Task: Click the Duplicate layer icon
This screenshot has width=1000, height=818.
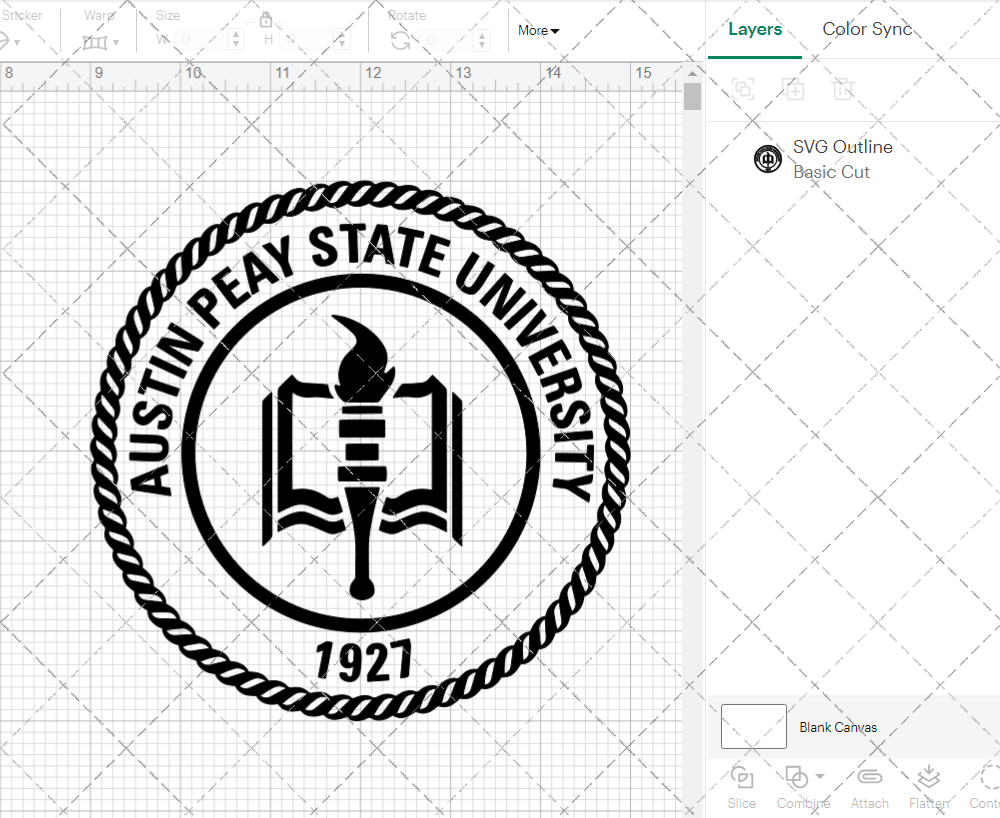Action: point(794,90)
